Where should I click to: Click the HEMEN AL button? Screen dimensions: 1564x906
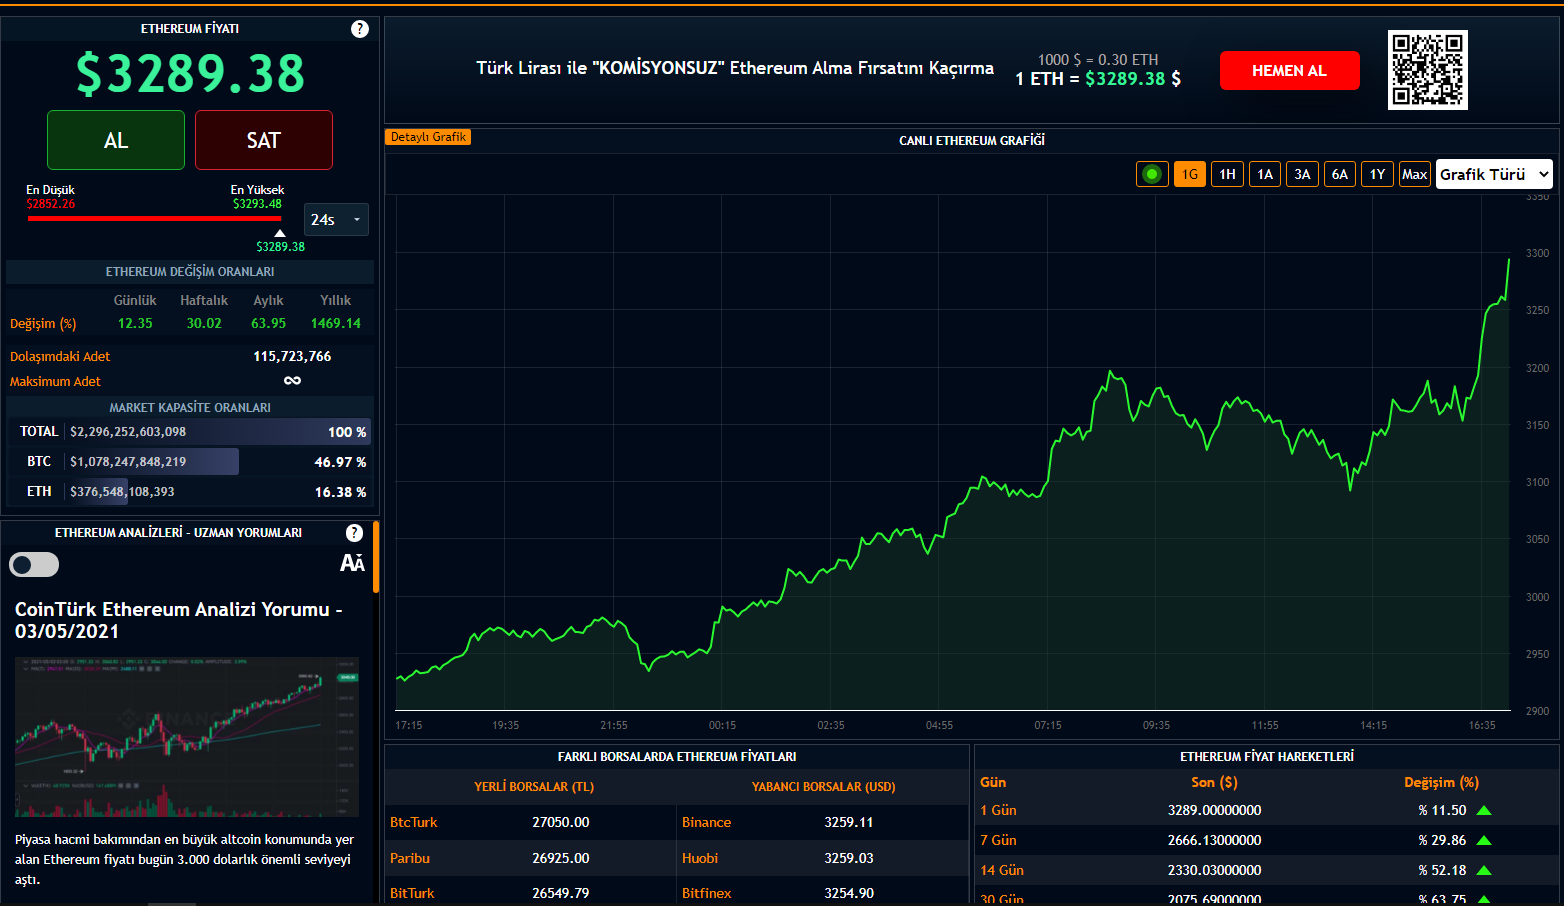click(1290, 71)
